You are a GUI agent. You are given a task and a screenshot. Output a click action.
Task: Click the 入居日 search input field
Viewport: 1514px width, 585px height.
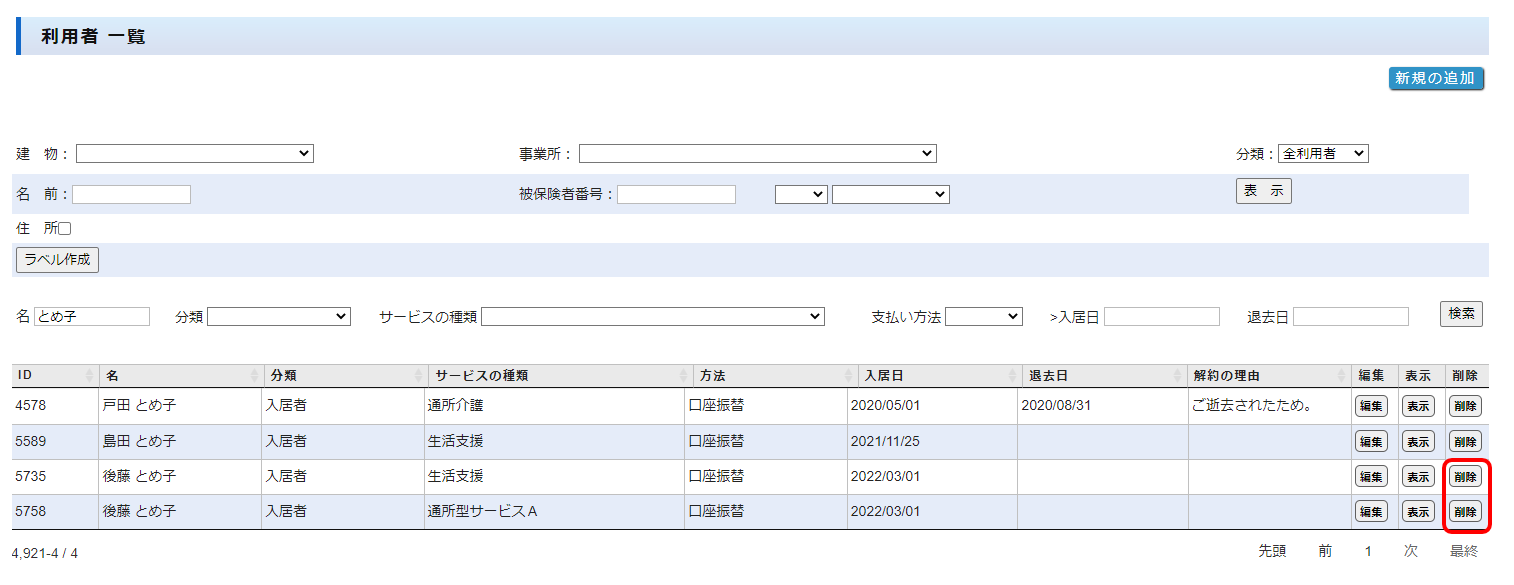(x=1161, y=317)
